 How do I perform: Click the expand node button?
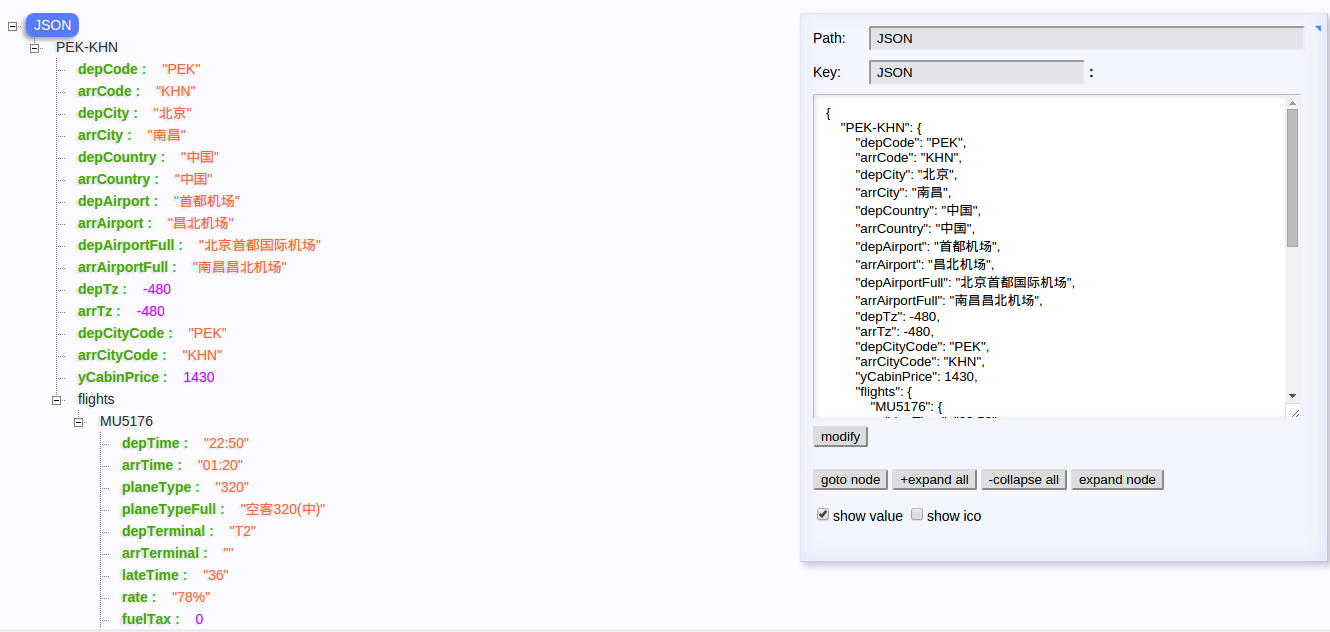click(1117, 480)
